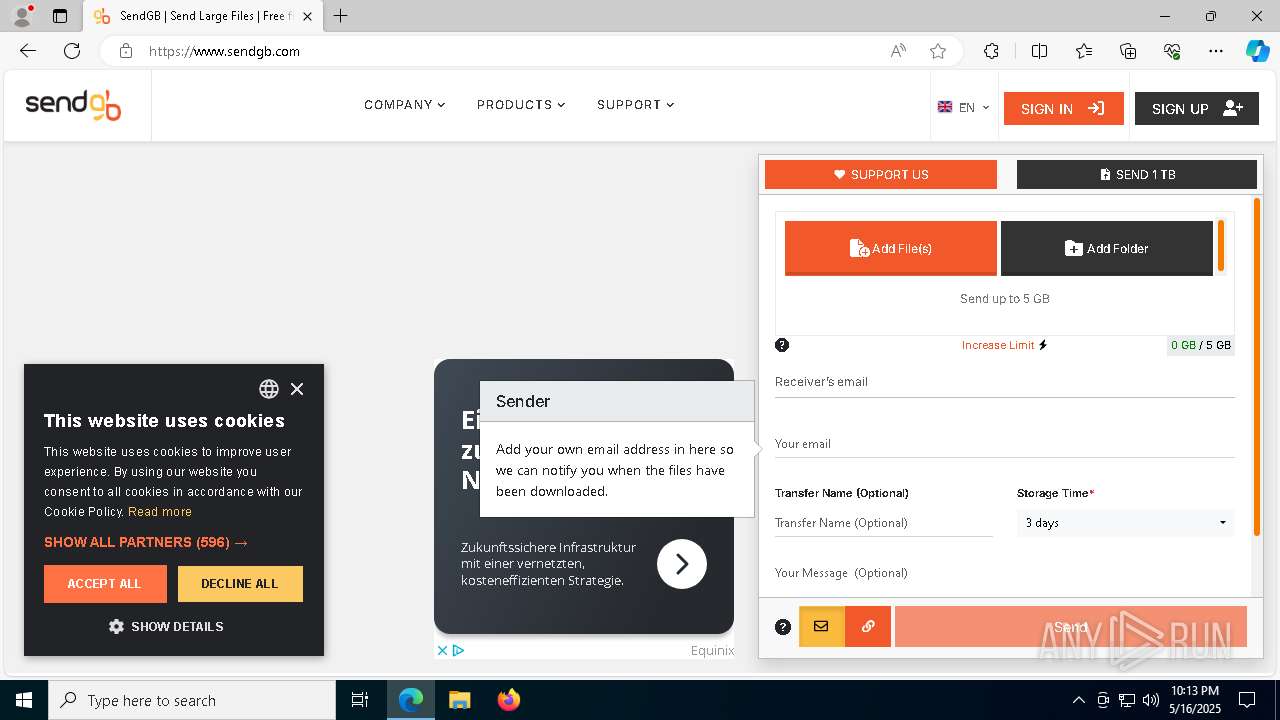Click the SIGN IN button
The height and width of the screenshot is (720, 1280).
1063,108
